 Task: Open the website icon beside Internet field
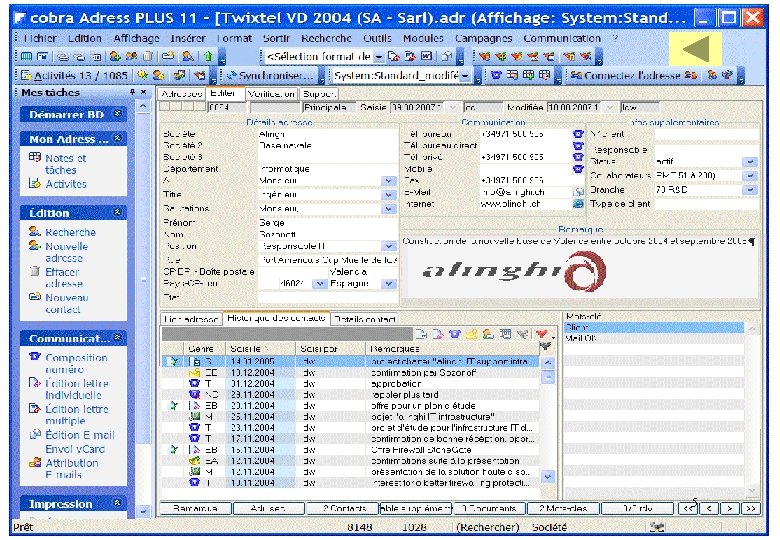pyautogui.click(x=578, y=203)
